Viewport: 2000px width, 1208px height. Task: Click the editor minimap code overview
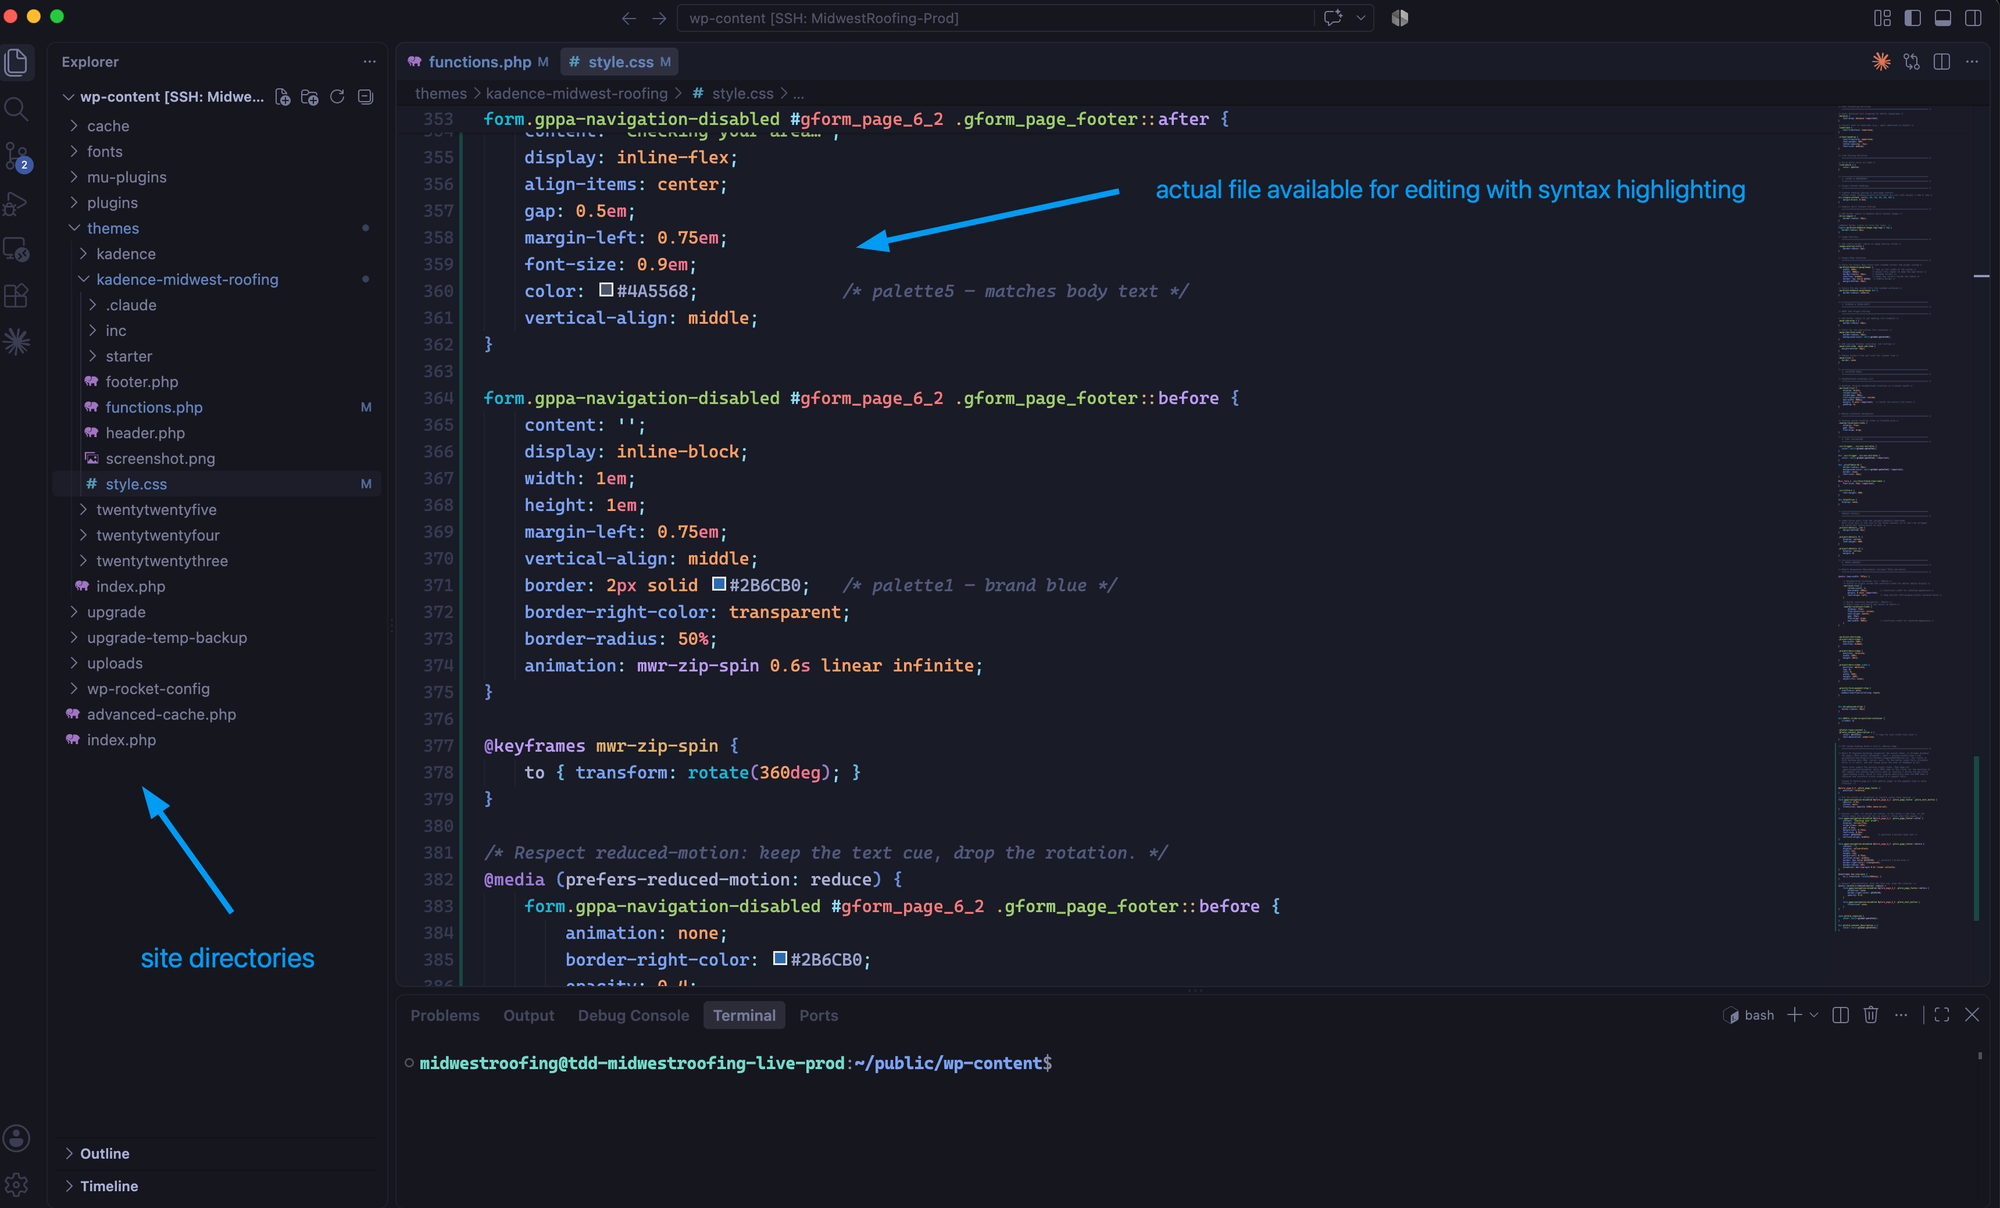coord(1888,518)
